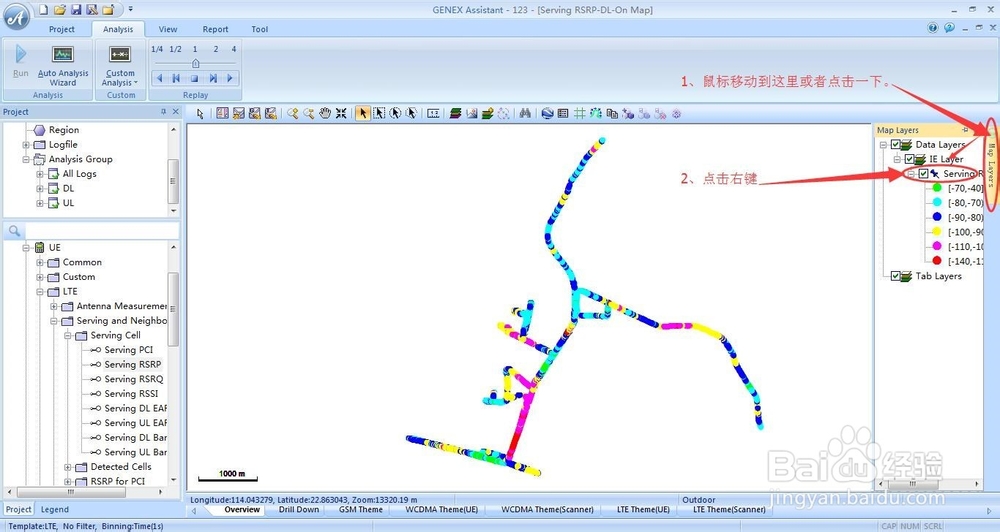Image resolution: width=1000 pixels, height=532 pixels.
Task: Expand the Detected Cells folder
Action: tap(68, 467)
